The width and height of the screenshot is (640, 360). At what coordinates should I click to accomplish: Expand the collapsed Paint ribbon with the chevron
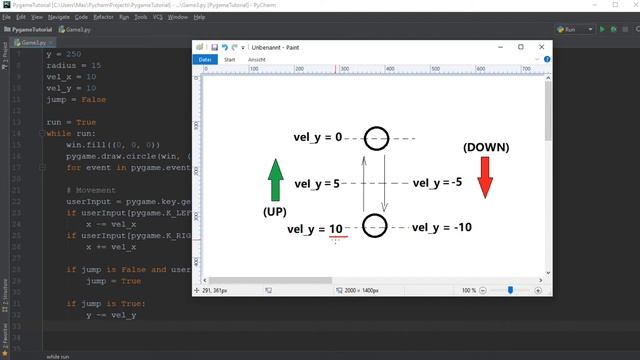tap(537, 60)
